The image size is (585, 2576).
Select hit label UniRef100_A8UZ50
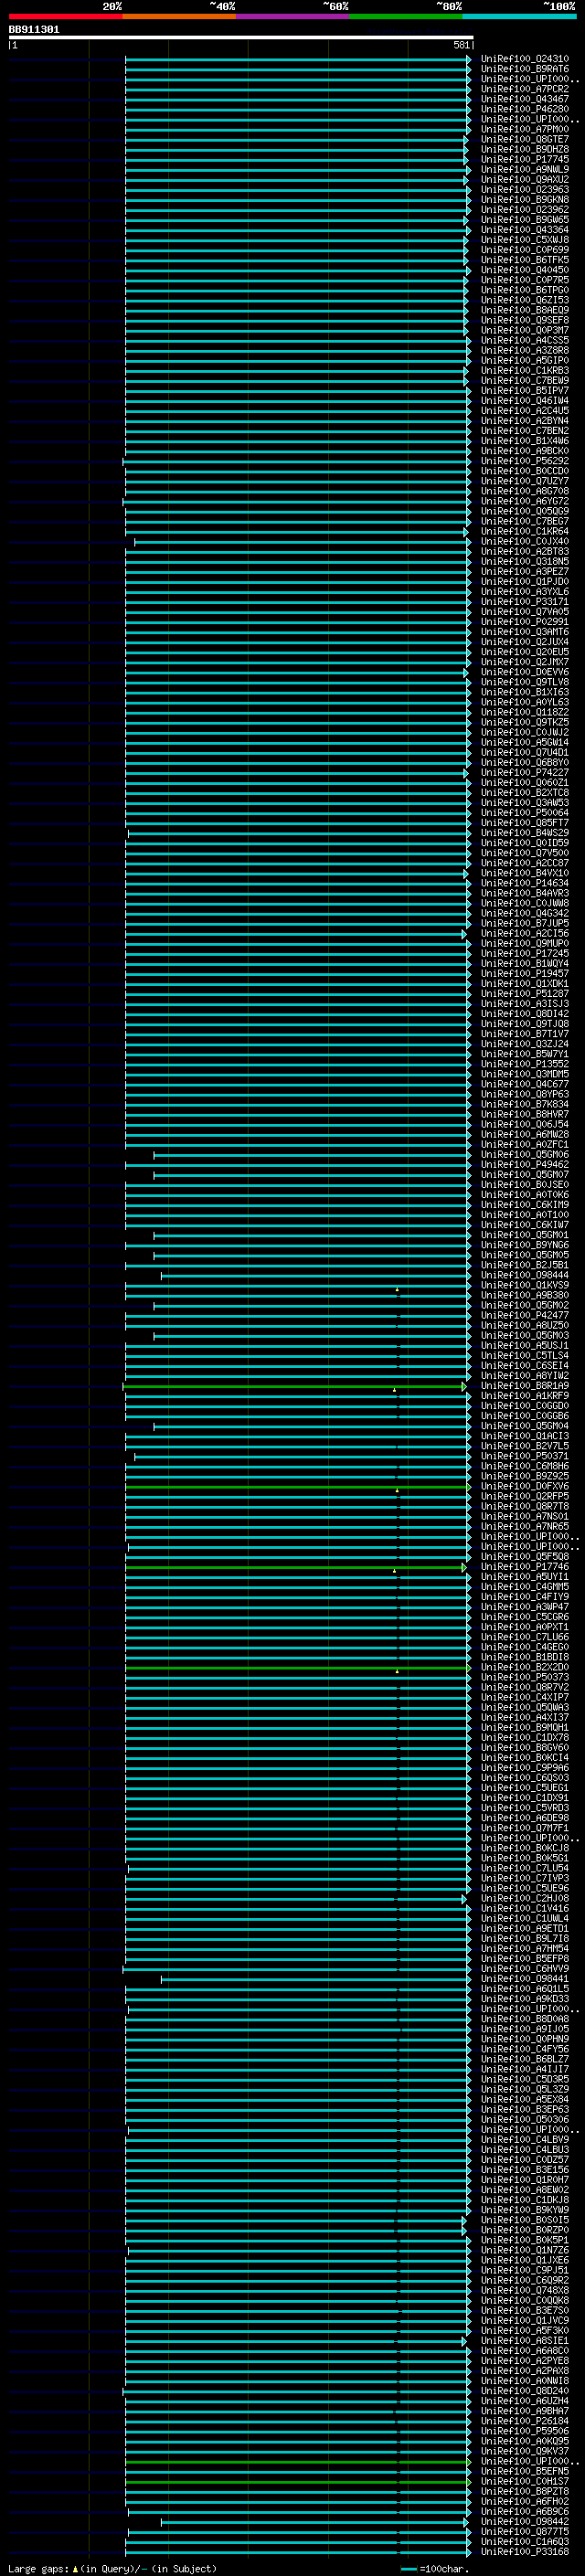[x=525, y=1325]
